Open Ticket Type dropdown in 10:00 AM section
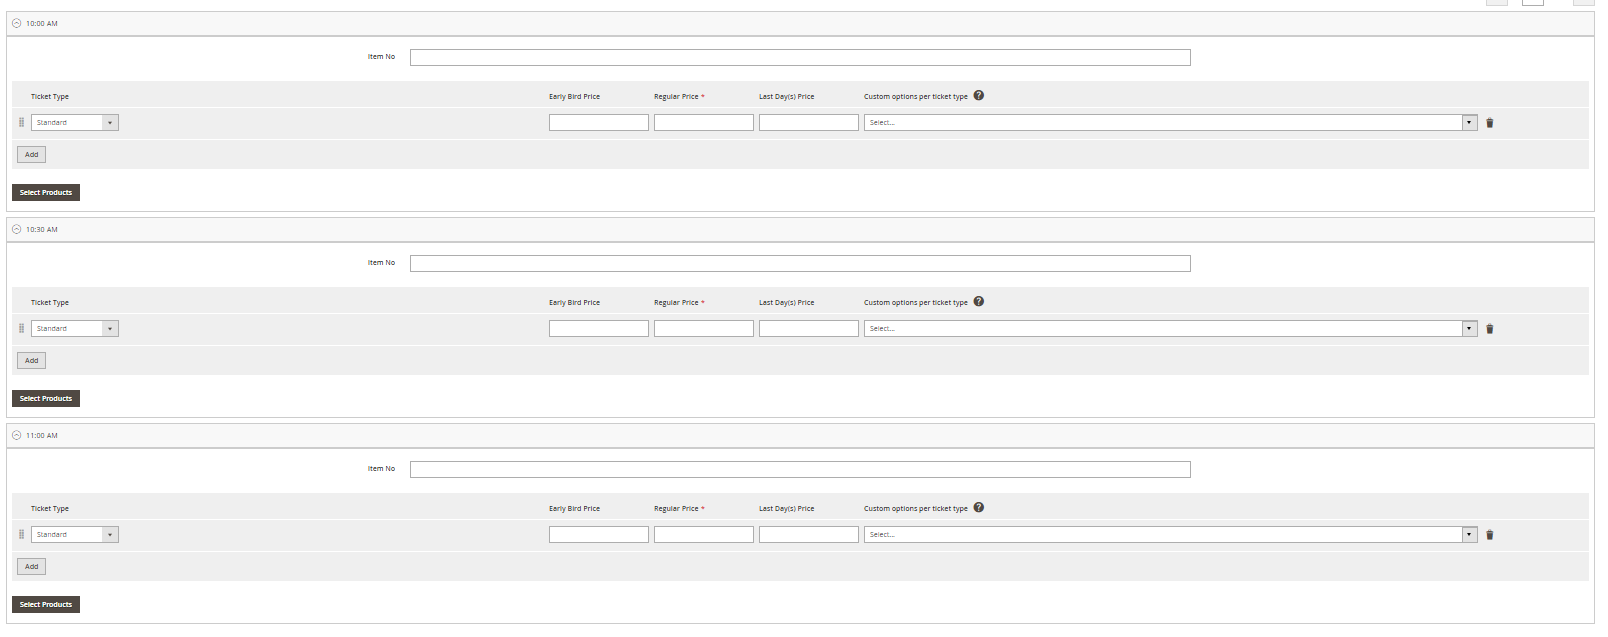 click(75, 123)
